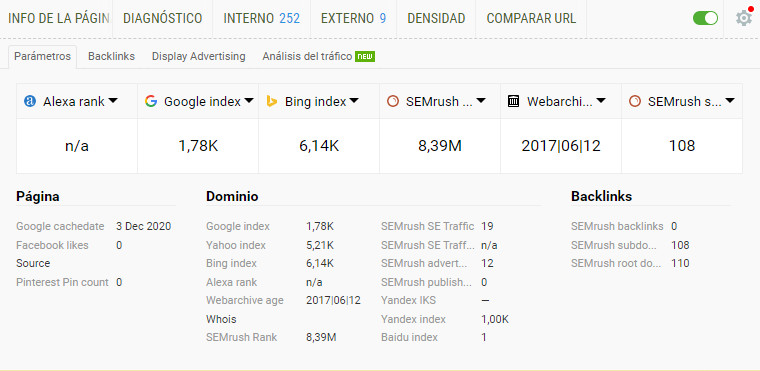Viewport: 760px width, 371px height.
Task: Click the Webarchive age label under Dominio
Action: [x=245, y=301]
